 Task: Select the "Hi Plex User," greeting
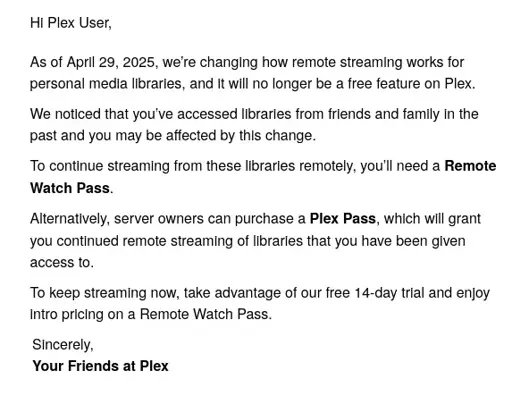coord(71,23)
